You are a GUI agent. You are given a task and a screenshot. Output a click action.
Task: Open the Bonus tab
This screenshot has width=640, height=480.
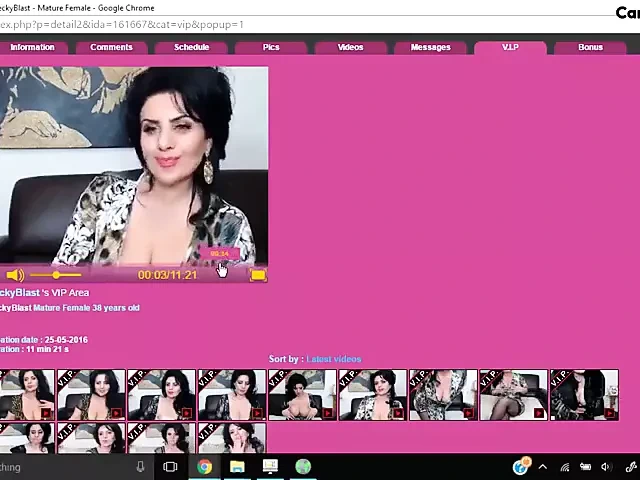(590, 47)
